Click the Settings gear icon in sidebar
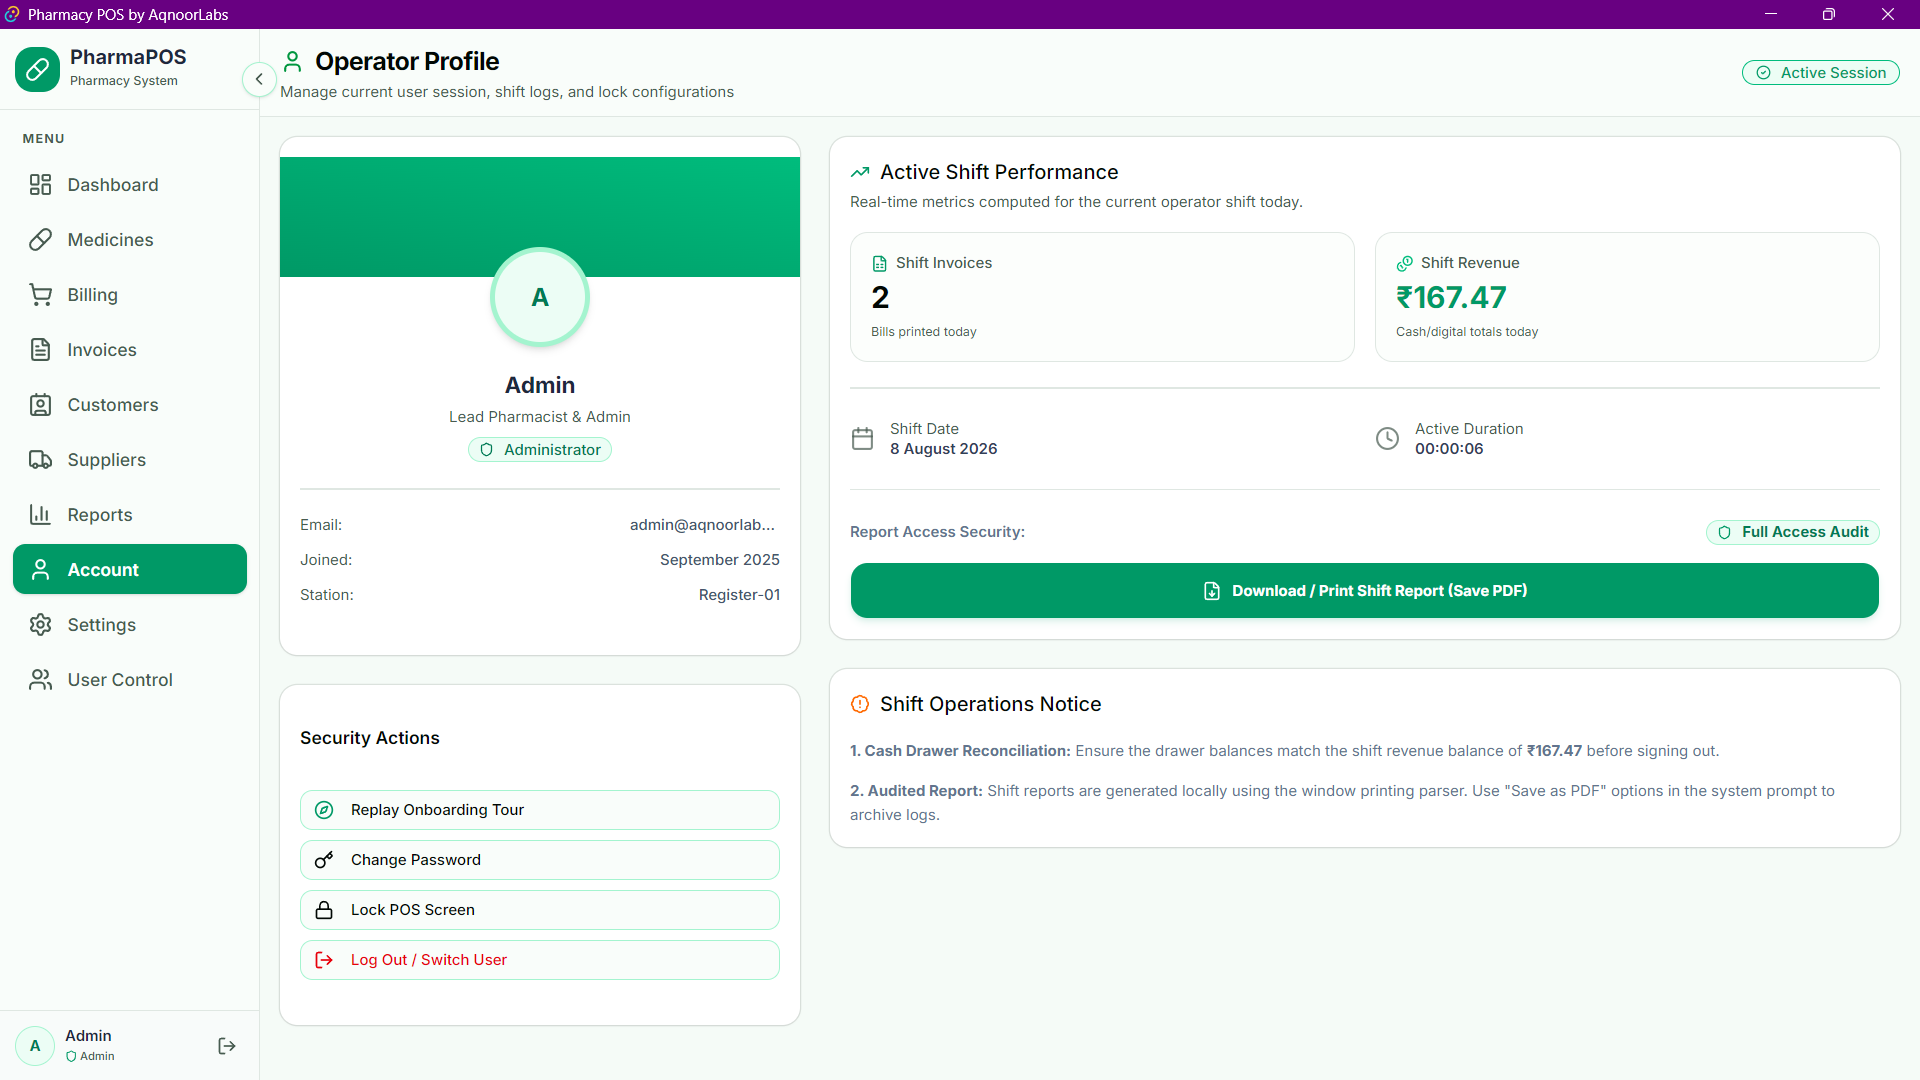The width and height of the screenshot is (1920, 1080). 40,625
